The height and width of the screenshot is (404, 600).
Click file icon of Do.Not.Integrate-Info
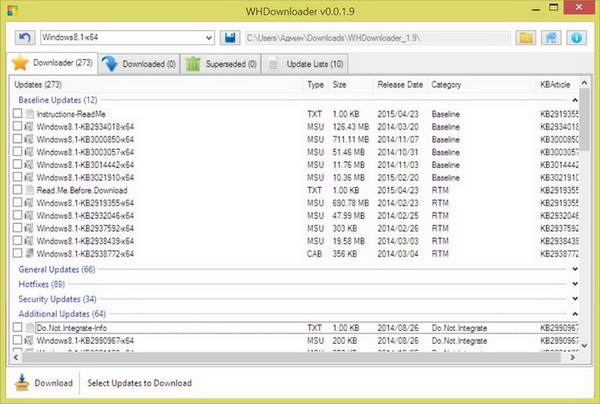(x=29, y=327)
